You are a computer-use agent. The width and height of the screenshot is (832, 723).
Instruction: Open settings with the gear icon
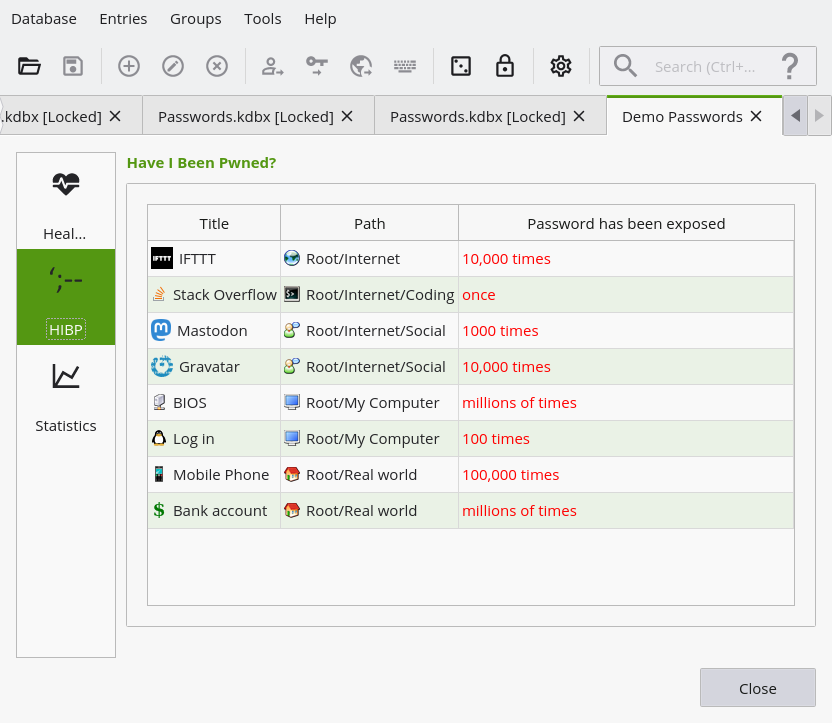[x=561, y=66]
